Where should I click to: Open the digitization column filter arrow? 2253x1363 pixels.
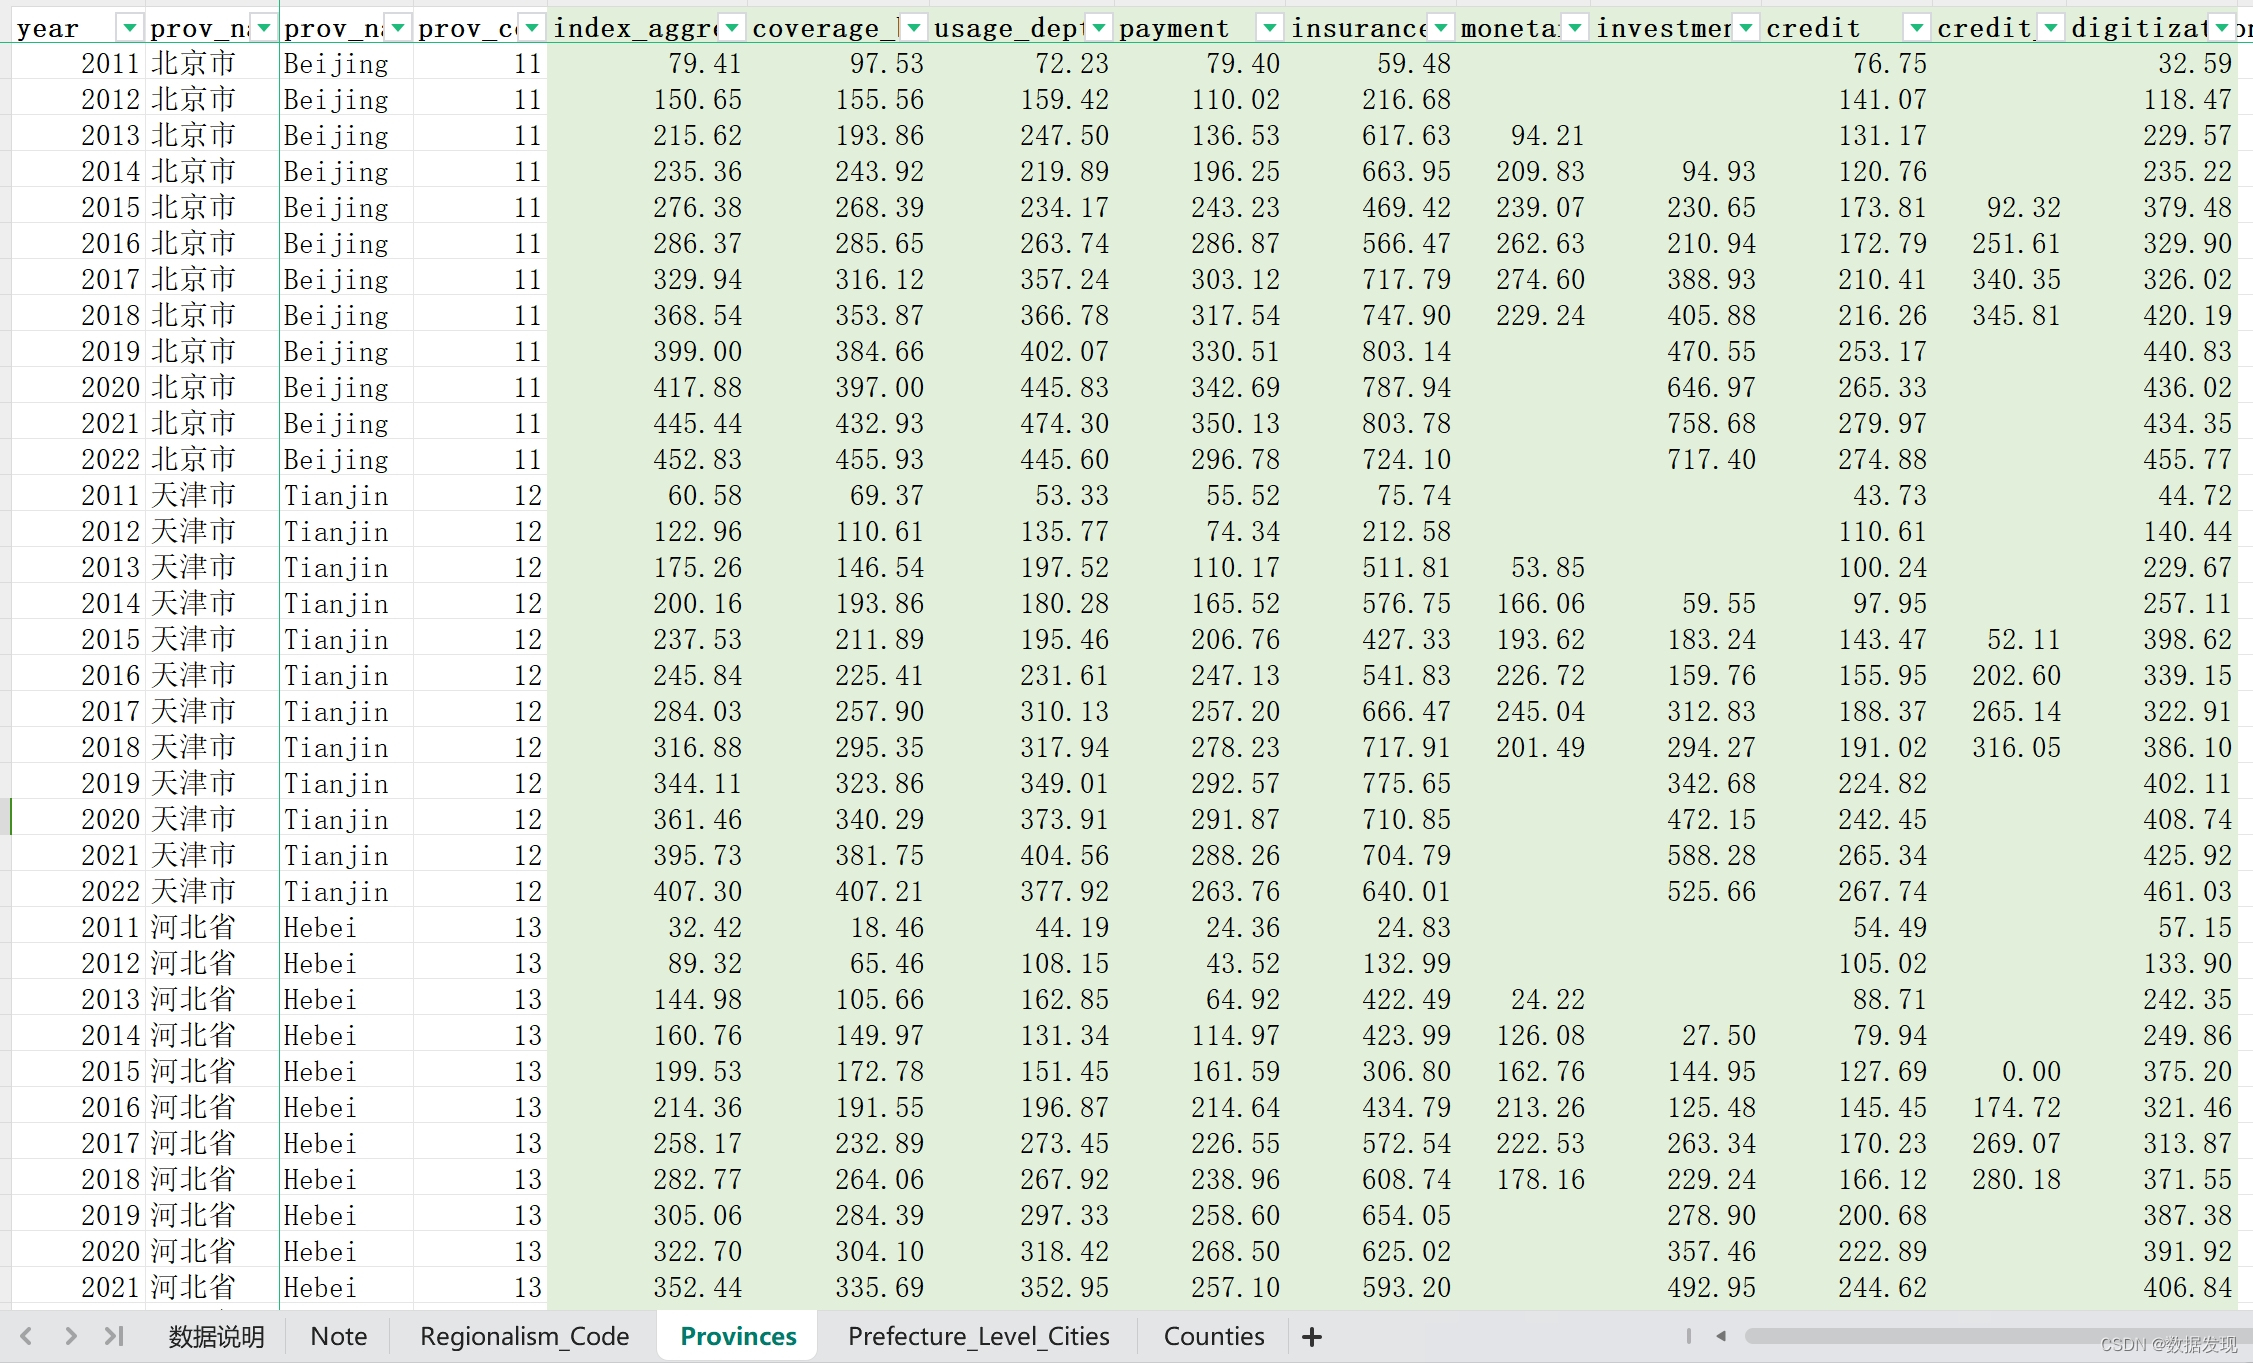pyautogui.click(x=2222, y=28)
